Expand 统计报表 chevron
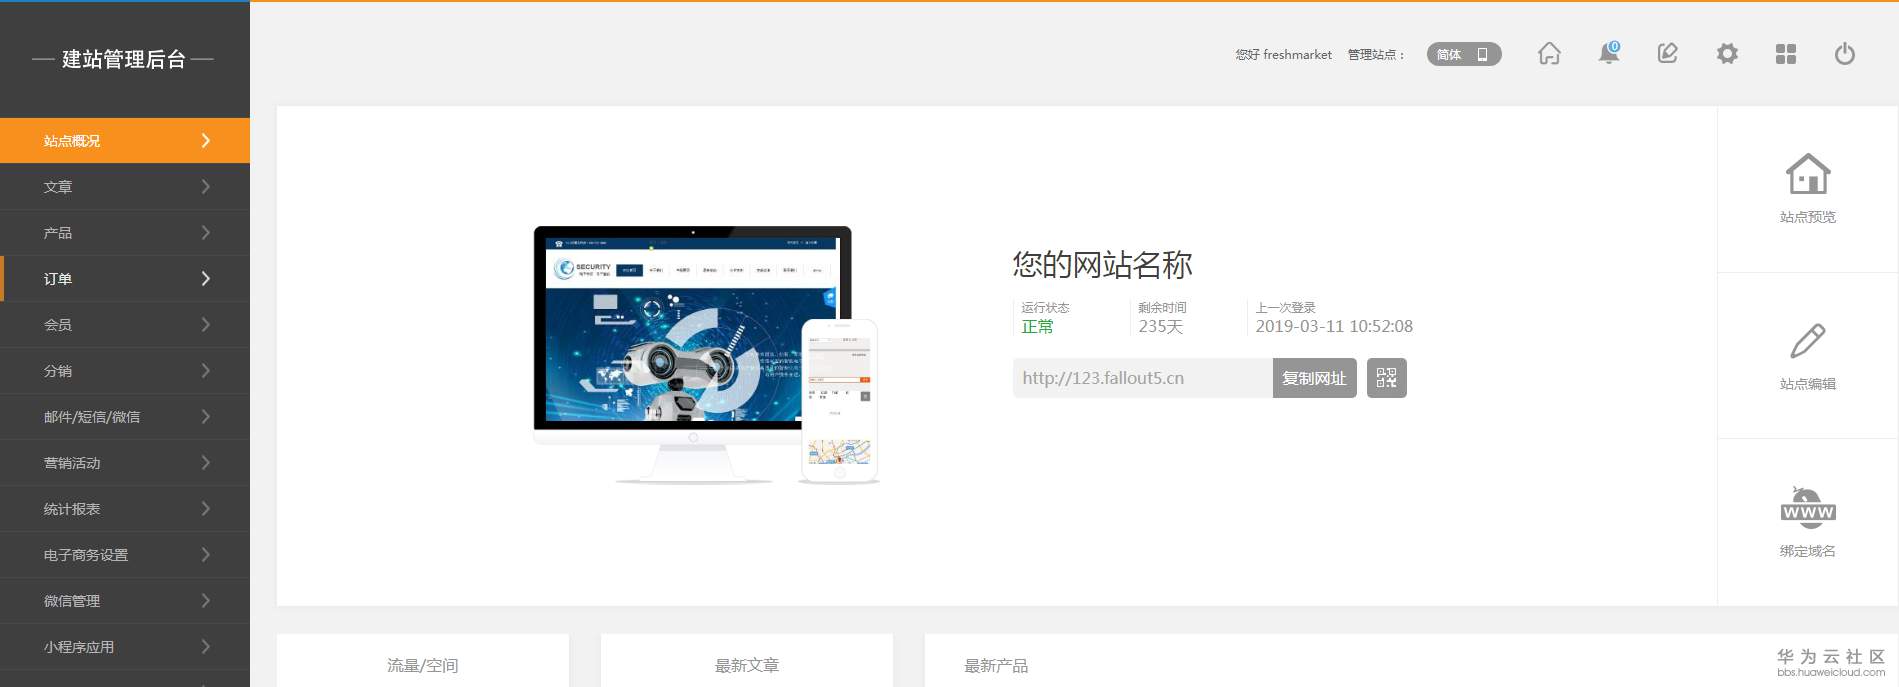This screenshot has height=687, width=1899. pyautogui.click(x=205, y=509)
